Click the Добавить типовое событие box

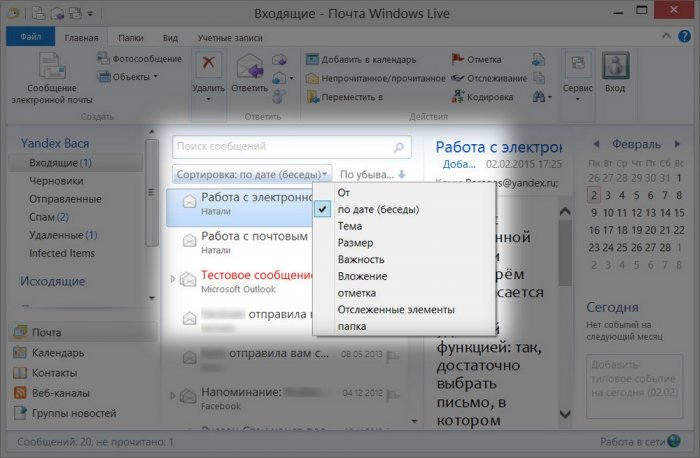click(634, 387)
